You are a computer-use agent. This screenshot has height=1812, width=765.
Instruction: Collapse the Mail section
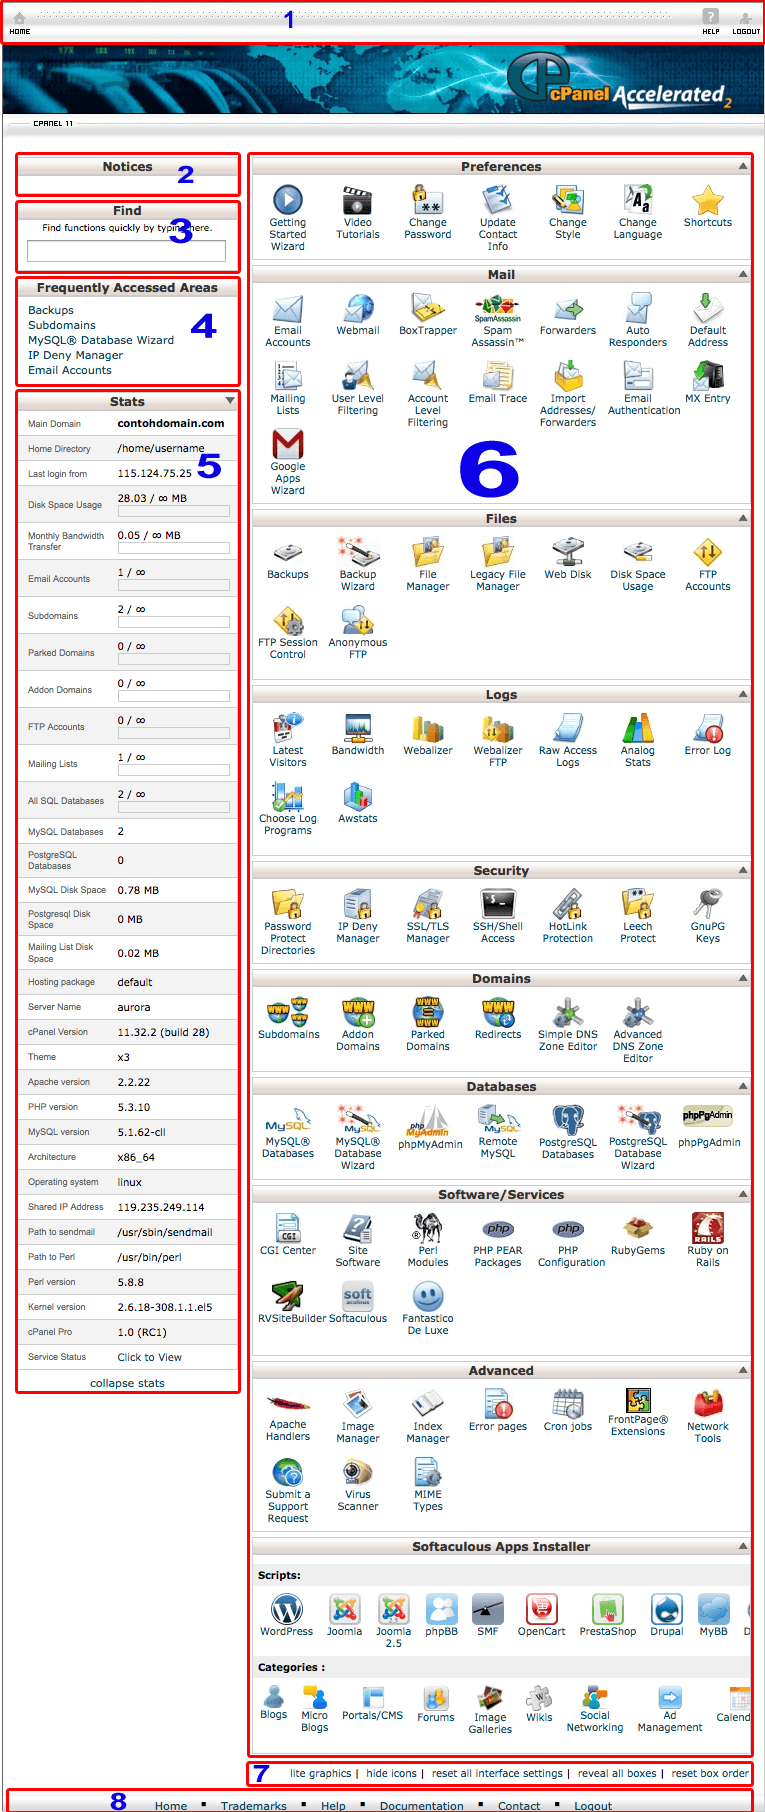click(x=743, y=274)
